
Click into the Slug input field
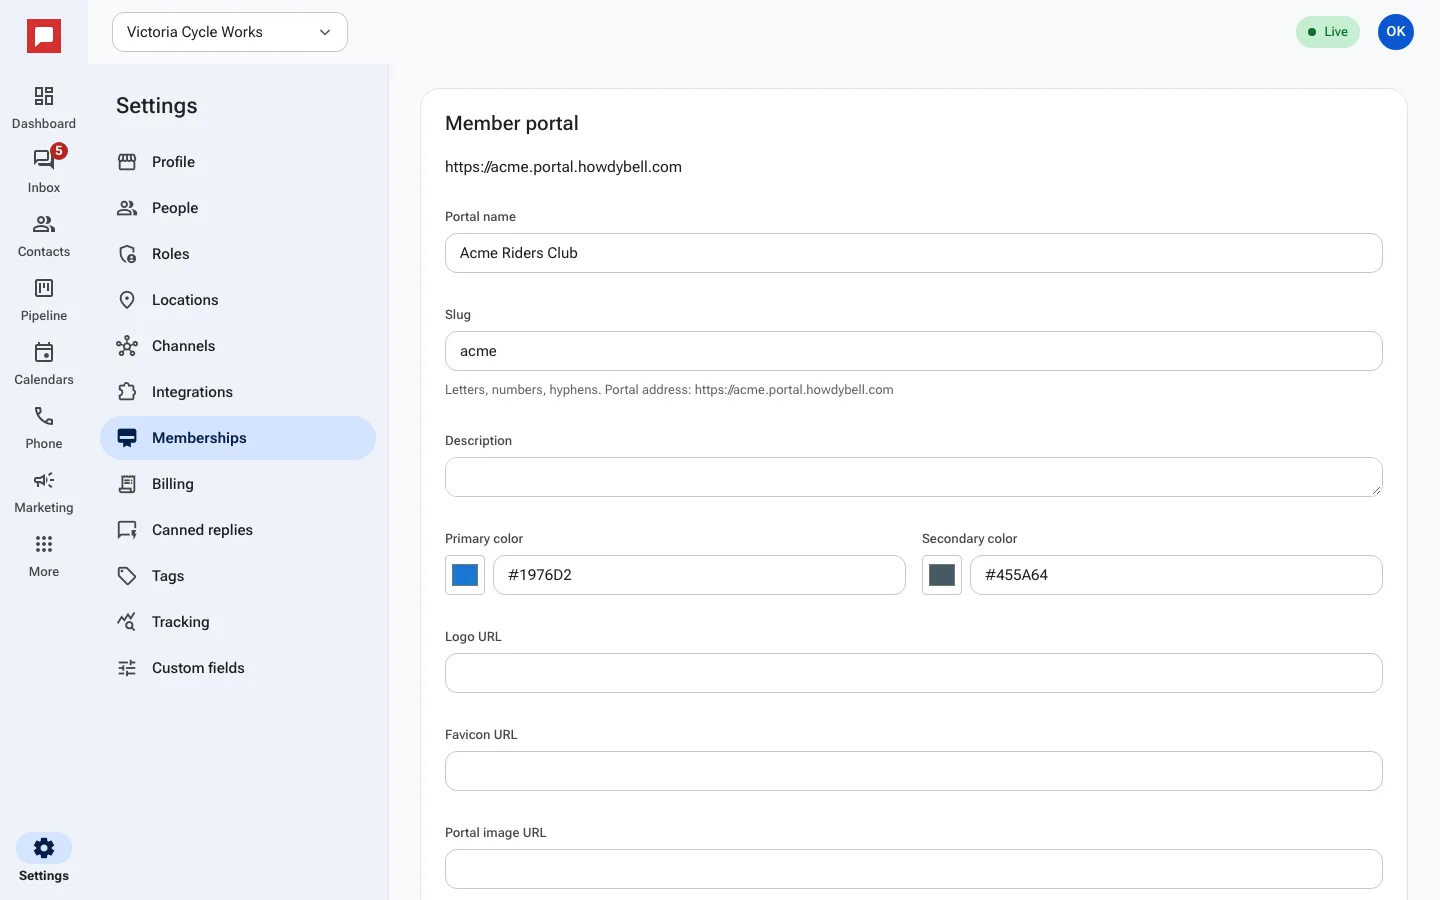[914, 351]
